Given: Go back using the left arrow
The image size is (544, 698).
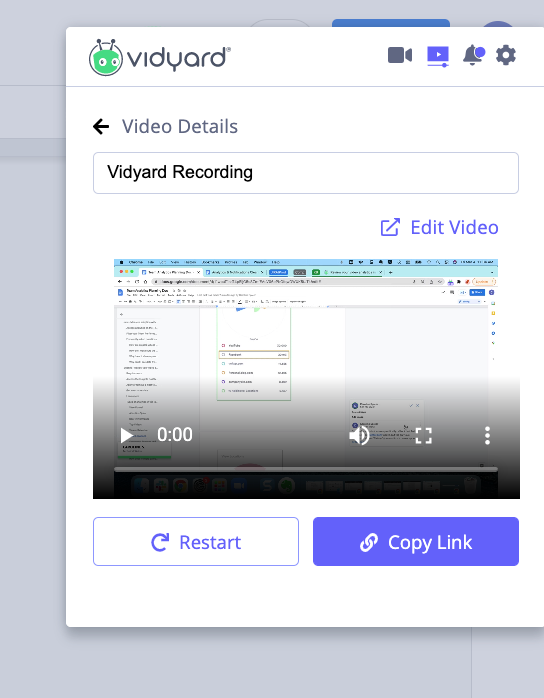Looking at the screenshot, I should pos(101,126).
